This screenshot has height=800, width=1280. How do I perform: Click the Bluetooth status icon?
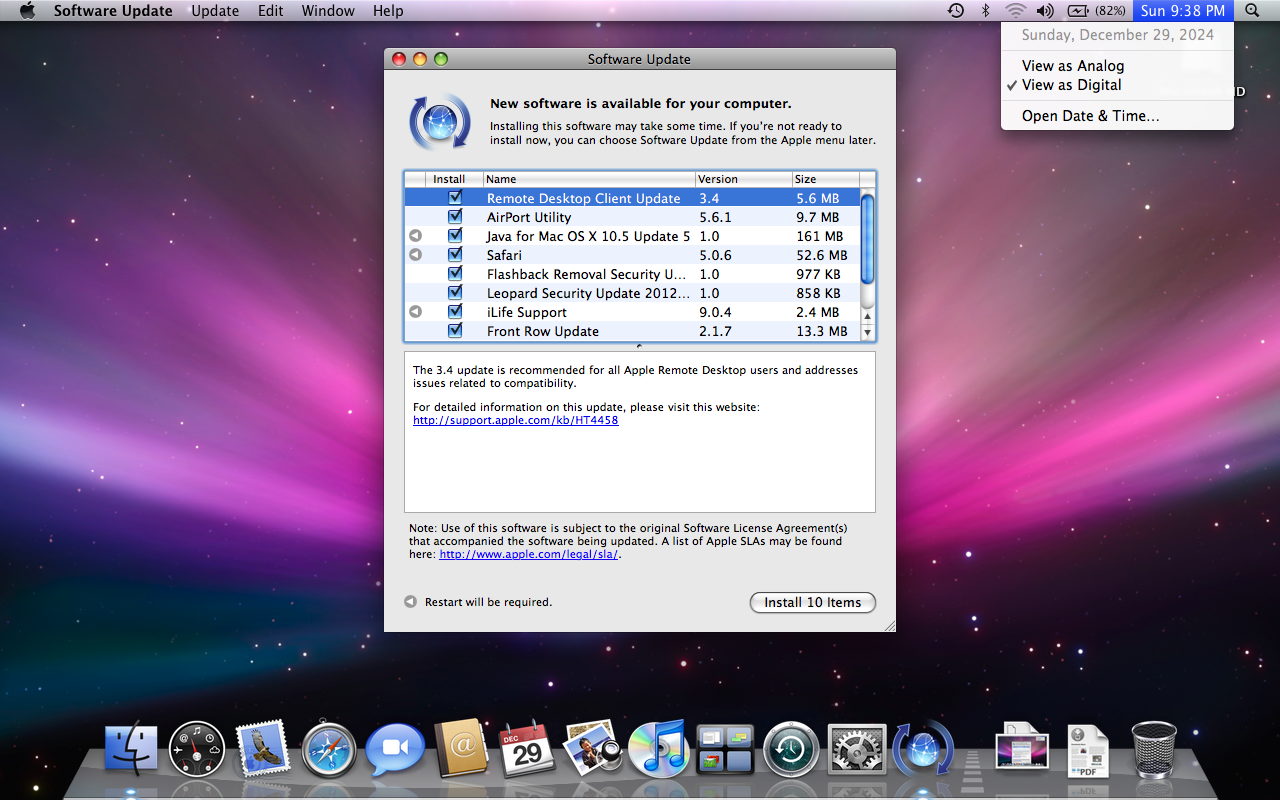pyautogui.click(x=985, y=11)
